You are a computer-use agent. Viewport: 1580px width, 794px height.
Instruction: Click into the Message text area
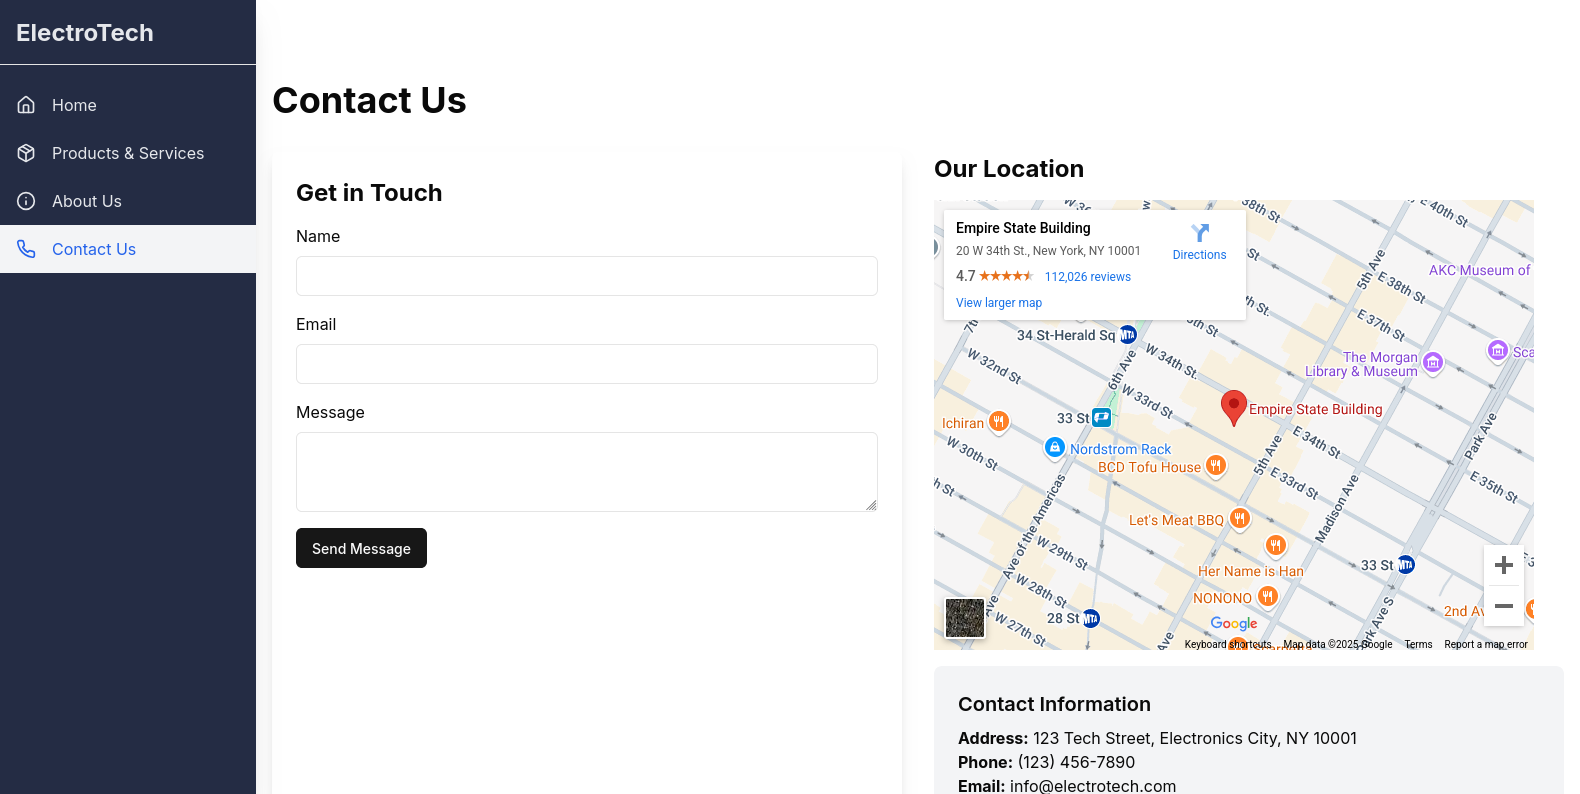click(x=587, y=472)
